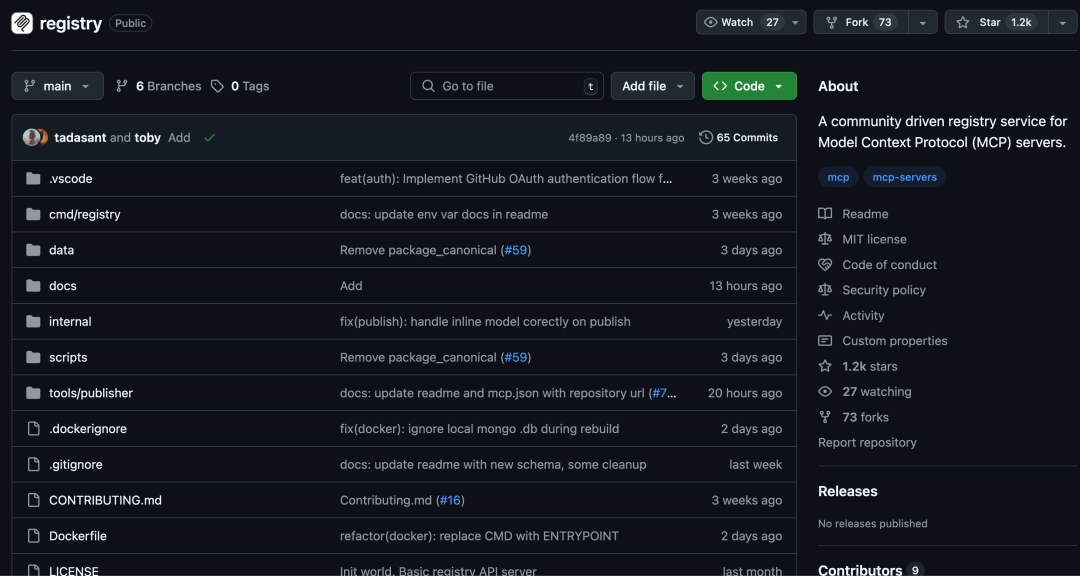Open the tadasant author profile link
This screenshot has width=1080, height=576.
[x=81, y=138]
